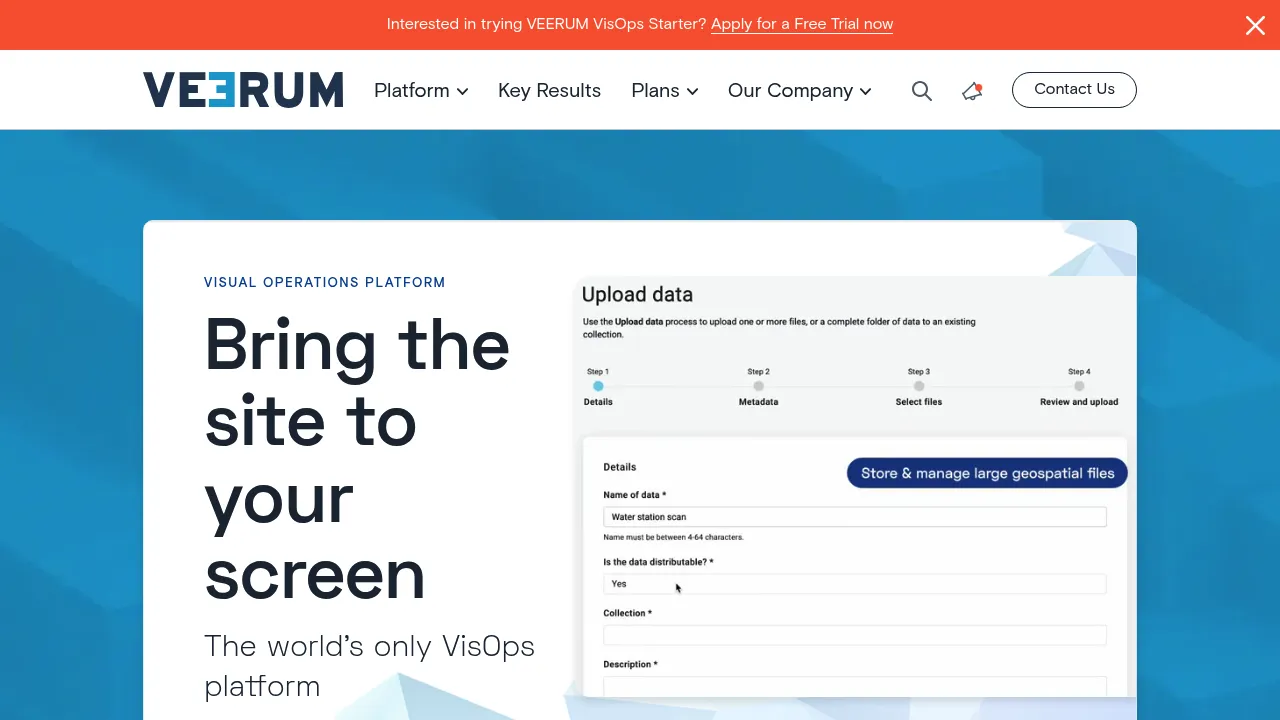Click the Collection input field

coord(855,635)
